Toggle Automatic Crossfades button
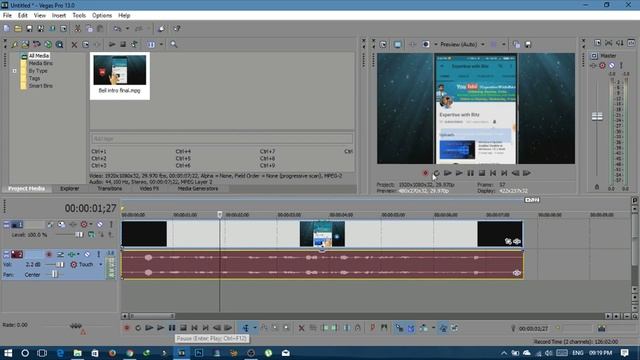Screen dimensions: 640x360 tap(411, 328)
